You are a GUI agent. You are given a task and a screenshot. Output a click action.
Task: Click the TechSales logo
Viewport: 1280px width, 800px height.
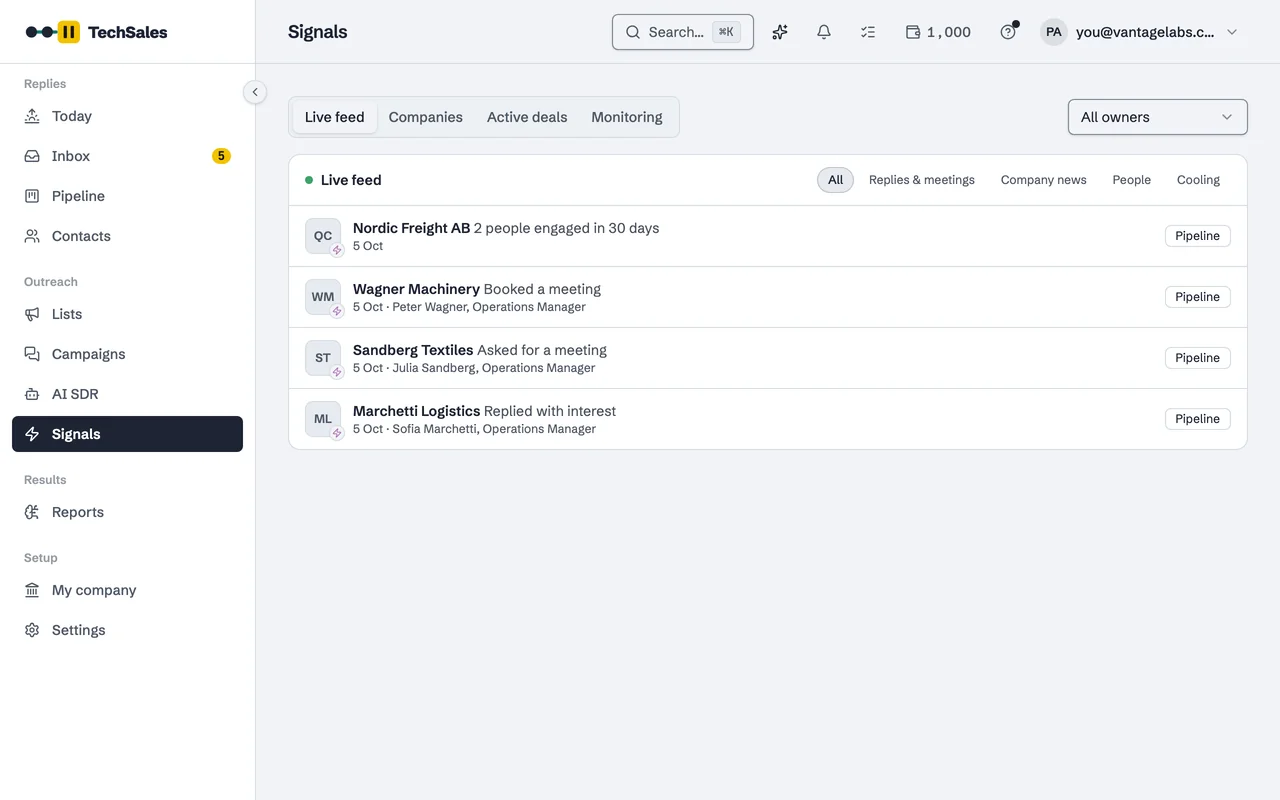pyautogui.click(x=97, y=32)
